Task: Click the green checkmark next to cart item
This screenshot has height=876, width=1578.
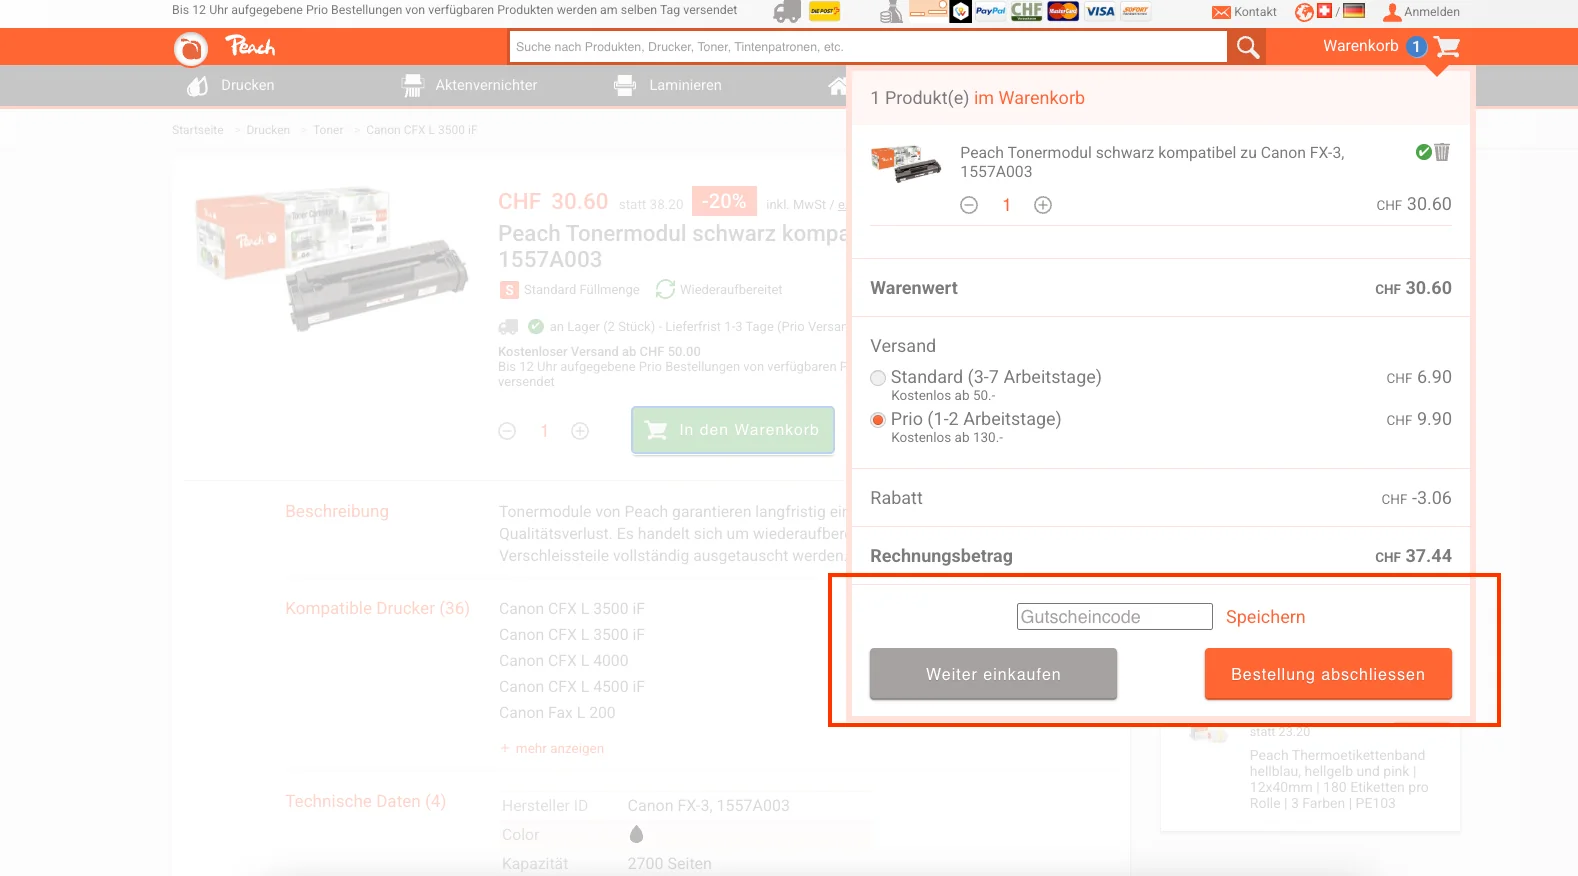Action: coord(1424,152)
